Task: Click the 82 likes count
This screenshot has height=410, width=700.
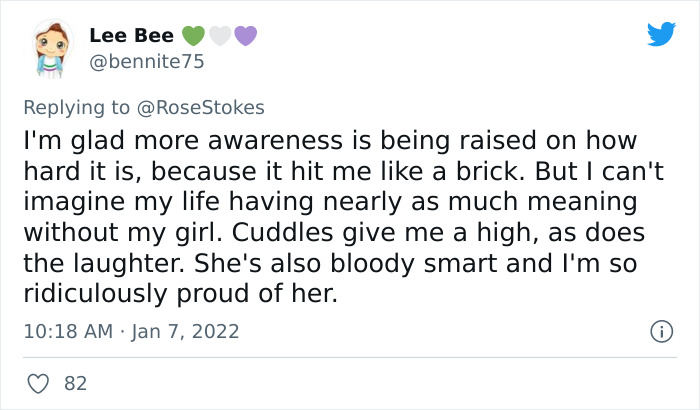Action: click(74, 383)
